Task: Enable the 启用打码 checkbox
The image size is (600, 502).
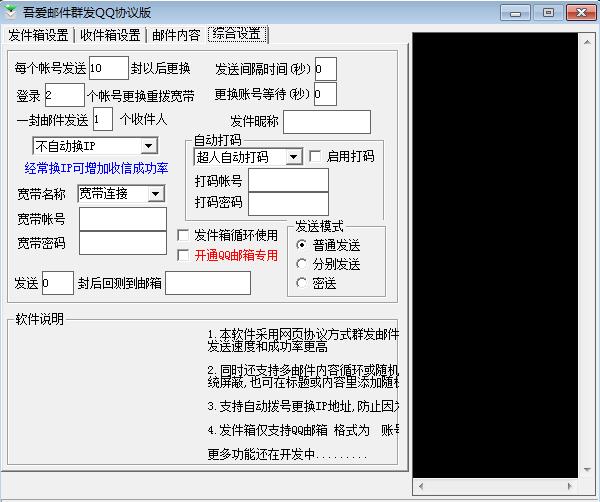Action: coord(315,157)
